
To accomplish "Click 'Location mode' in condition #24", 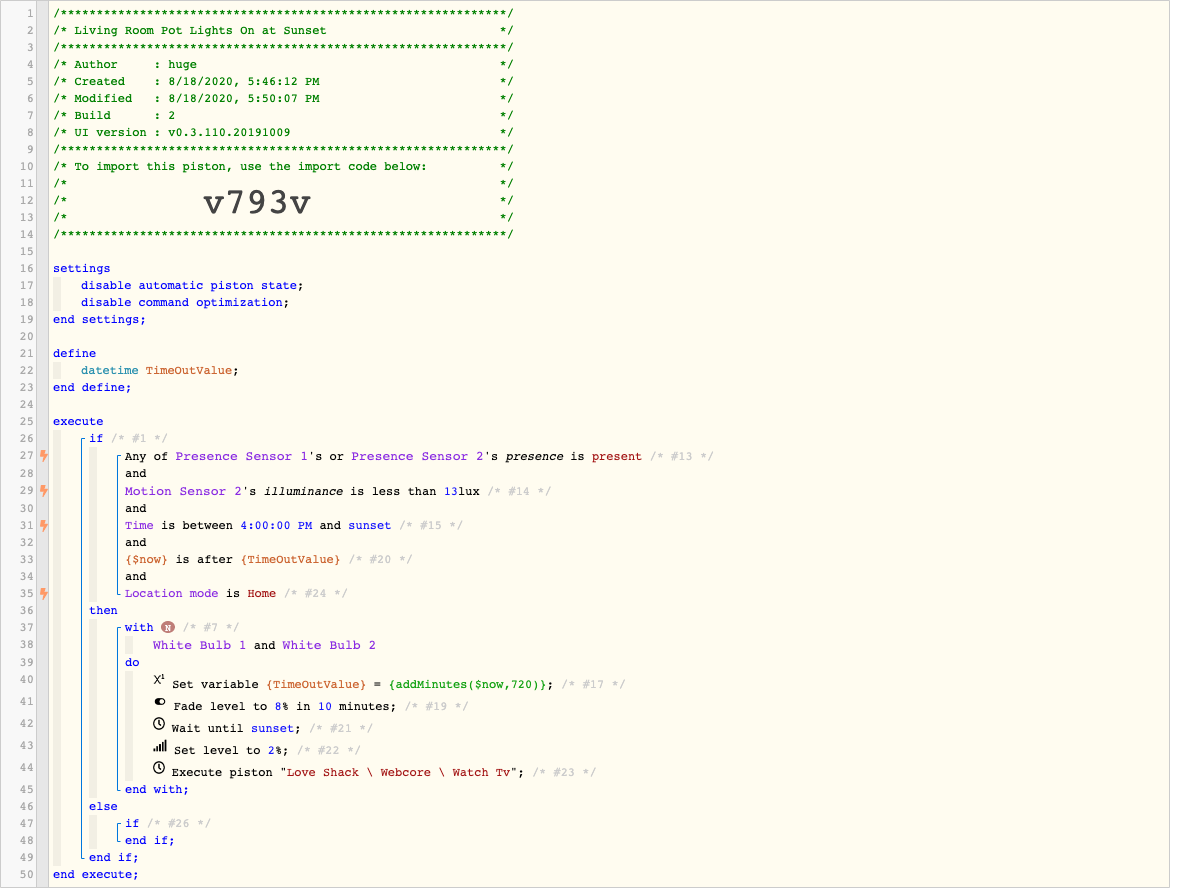I will tap(171, 594).
